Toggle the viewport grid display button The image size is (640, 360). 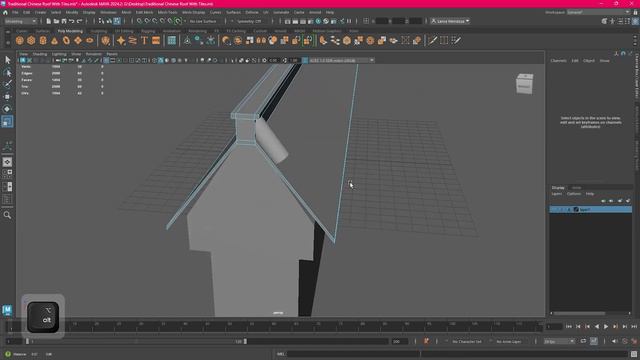106,60
